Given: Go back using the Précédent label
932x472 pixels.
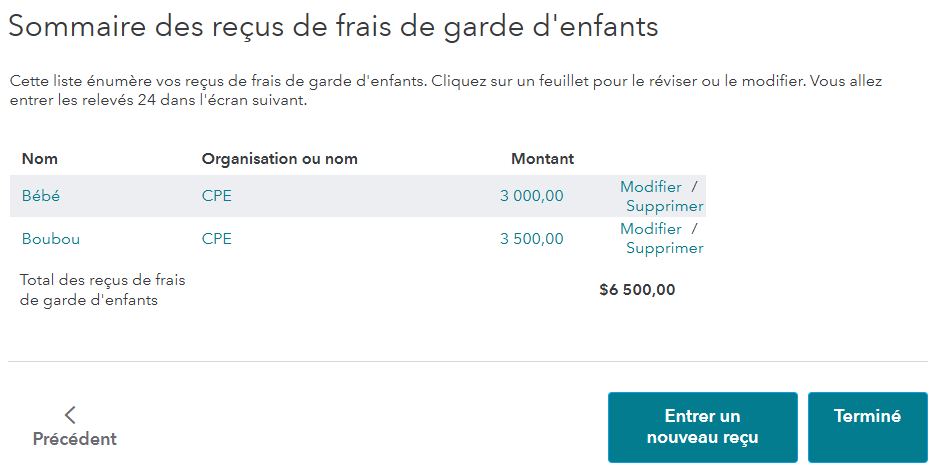Looking at the screenshot, I should click(x=75, y=439).
